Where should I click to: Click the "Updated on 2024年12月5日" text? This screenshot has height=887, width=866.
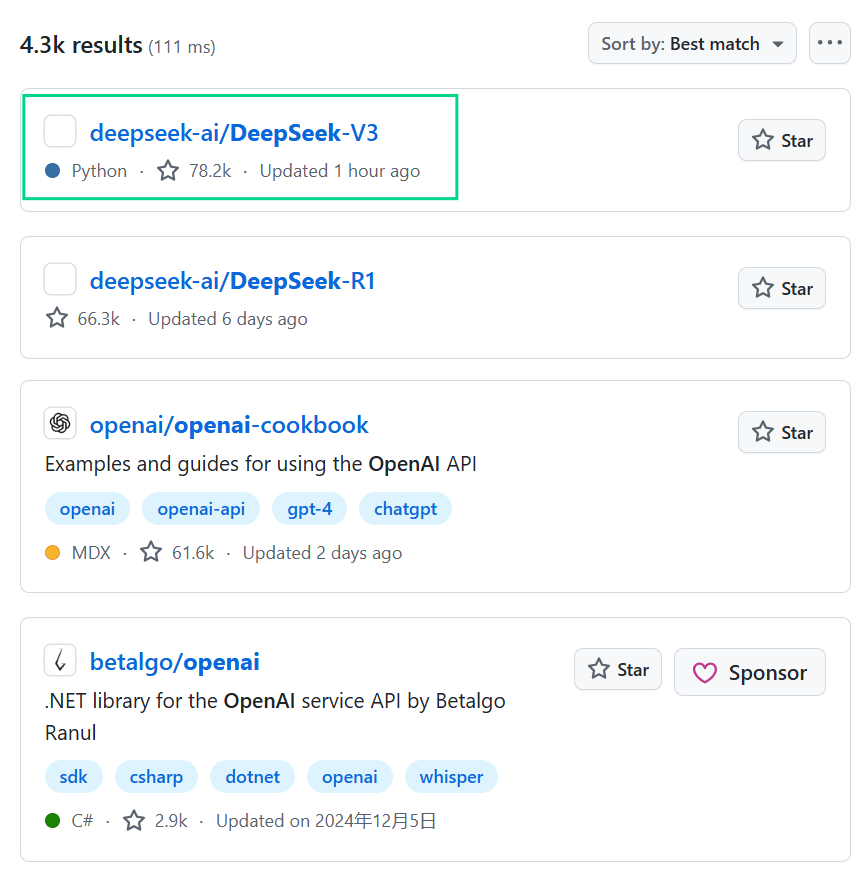coord(326,821)
